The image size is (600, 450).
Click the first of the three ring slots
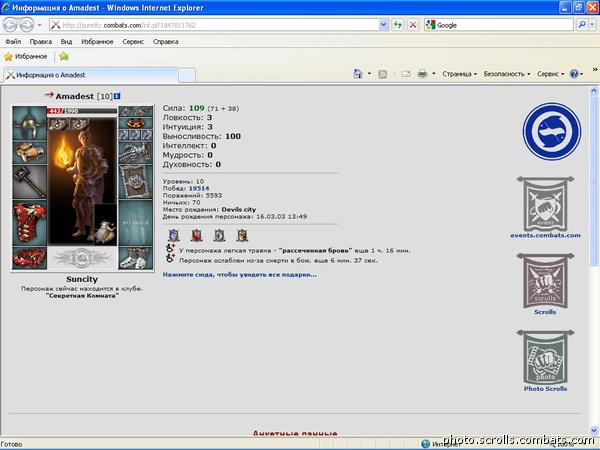[124, 135]
